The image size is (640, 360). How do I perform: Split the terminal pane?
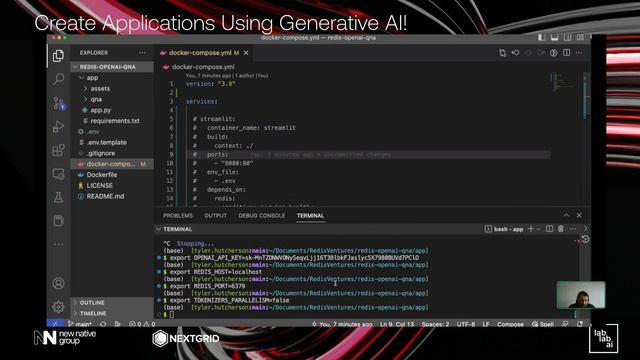[549, 229]
